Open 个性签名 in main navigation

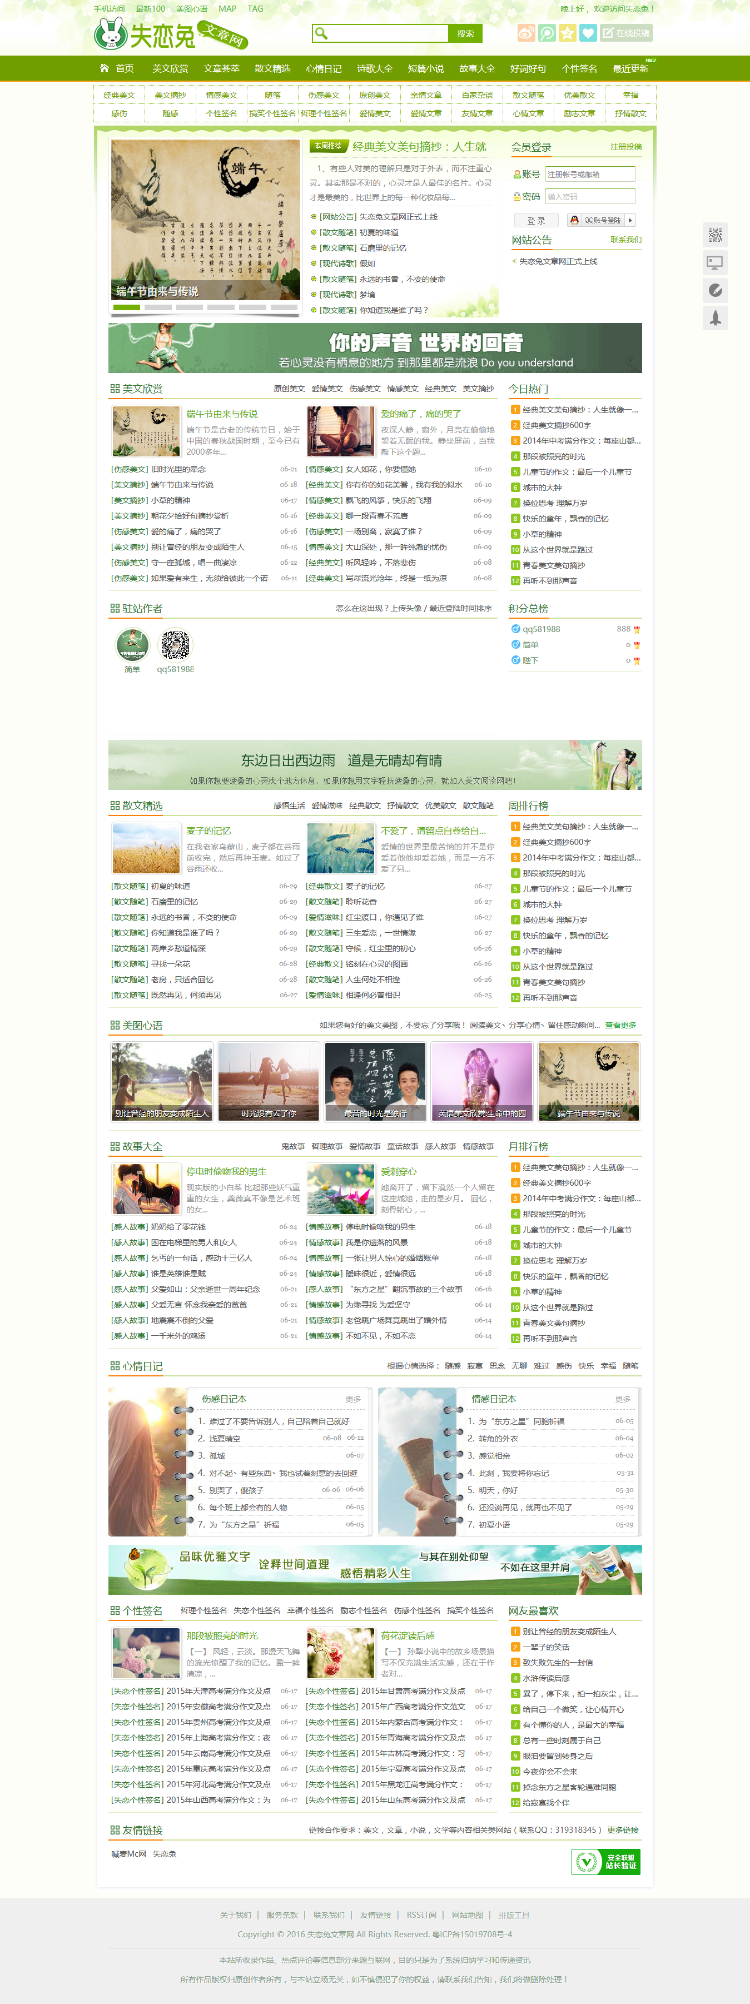tap(580, 69)
